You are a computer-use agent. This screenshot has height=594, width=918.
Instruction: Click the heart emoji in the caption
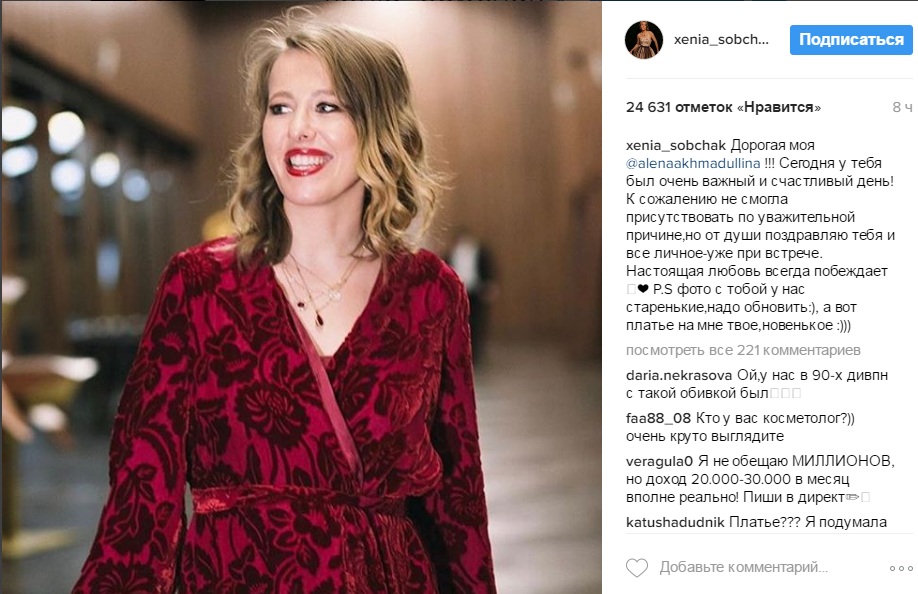pyautogui.click(x=643, y=289)
